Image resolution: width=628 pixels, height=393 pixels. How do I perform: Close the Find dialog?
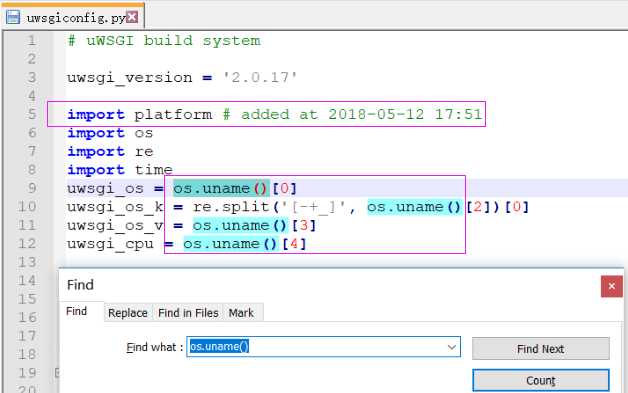click(x=612, y=286)
